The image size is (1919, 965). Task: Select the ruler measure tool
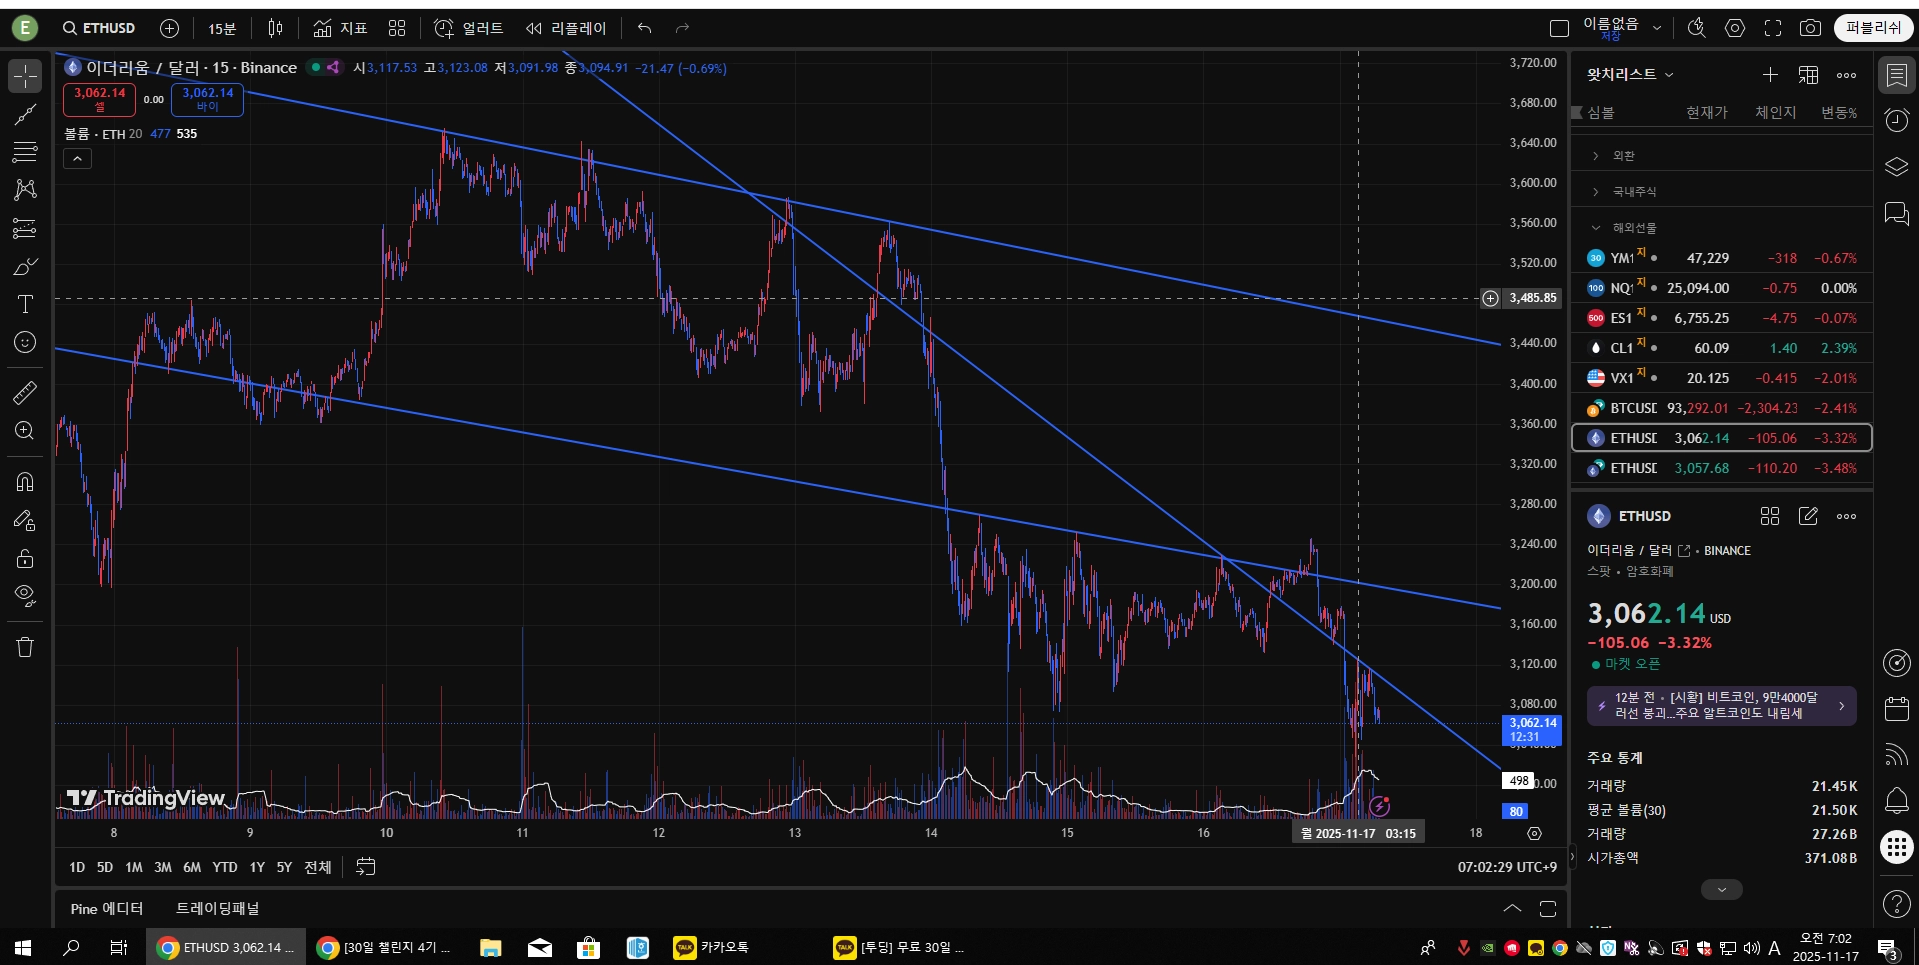click(25, 392)
